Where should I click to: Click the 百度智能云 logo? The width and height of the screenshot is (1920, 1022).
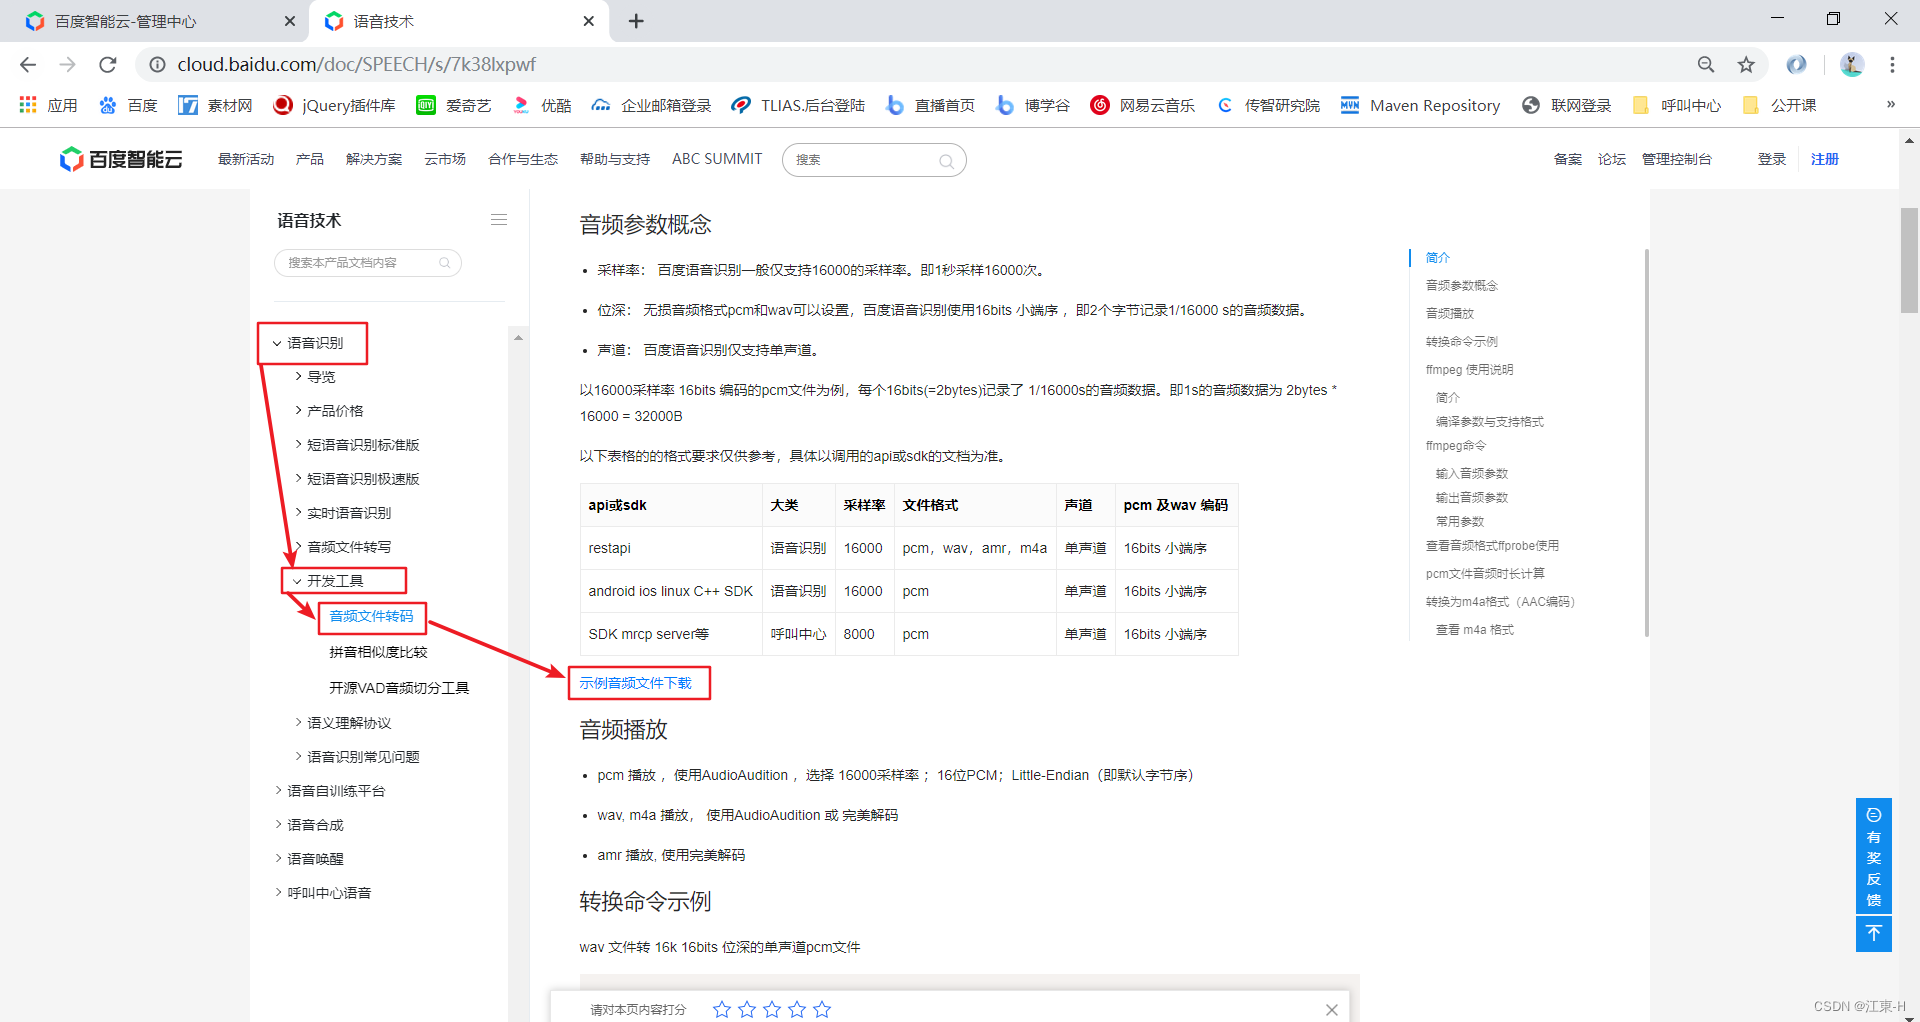pos(121,159)
